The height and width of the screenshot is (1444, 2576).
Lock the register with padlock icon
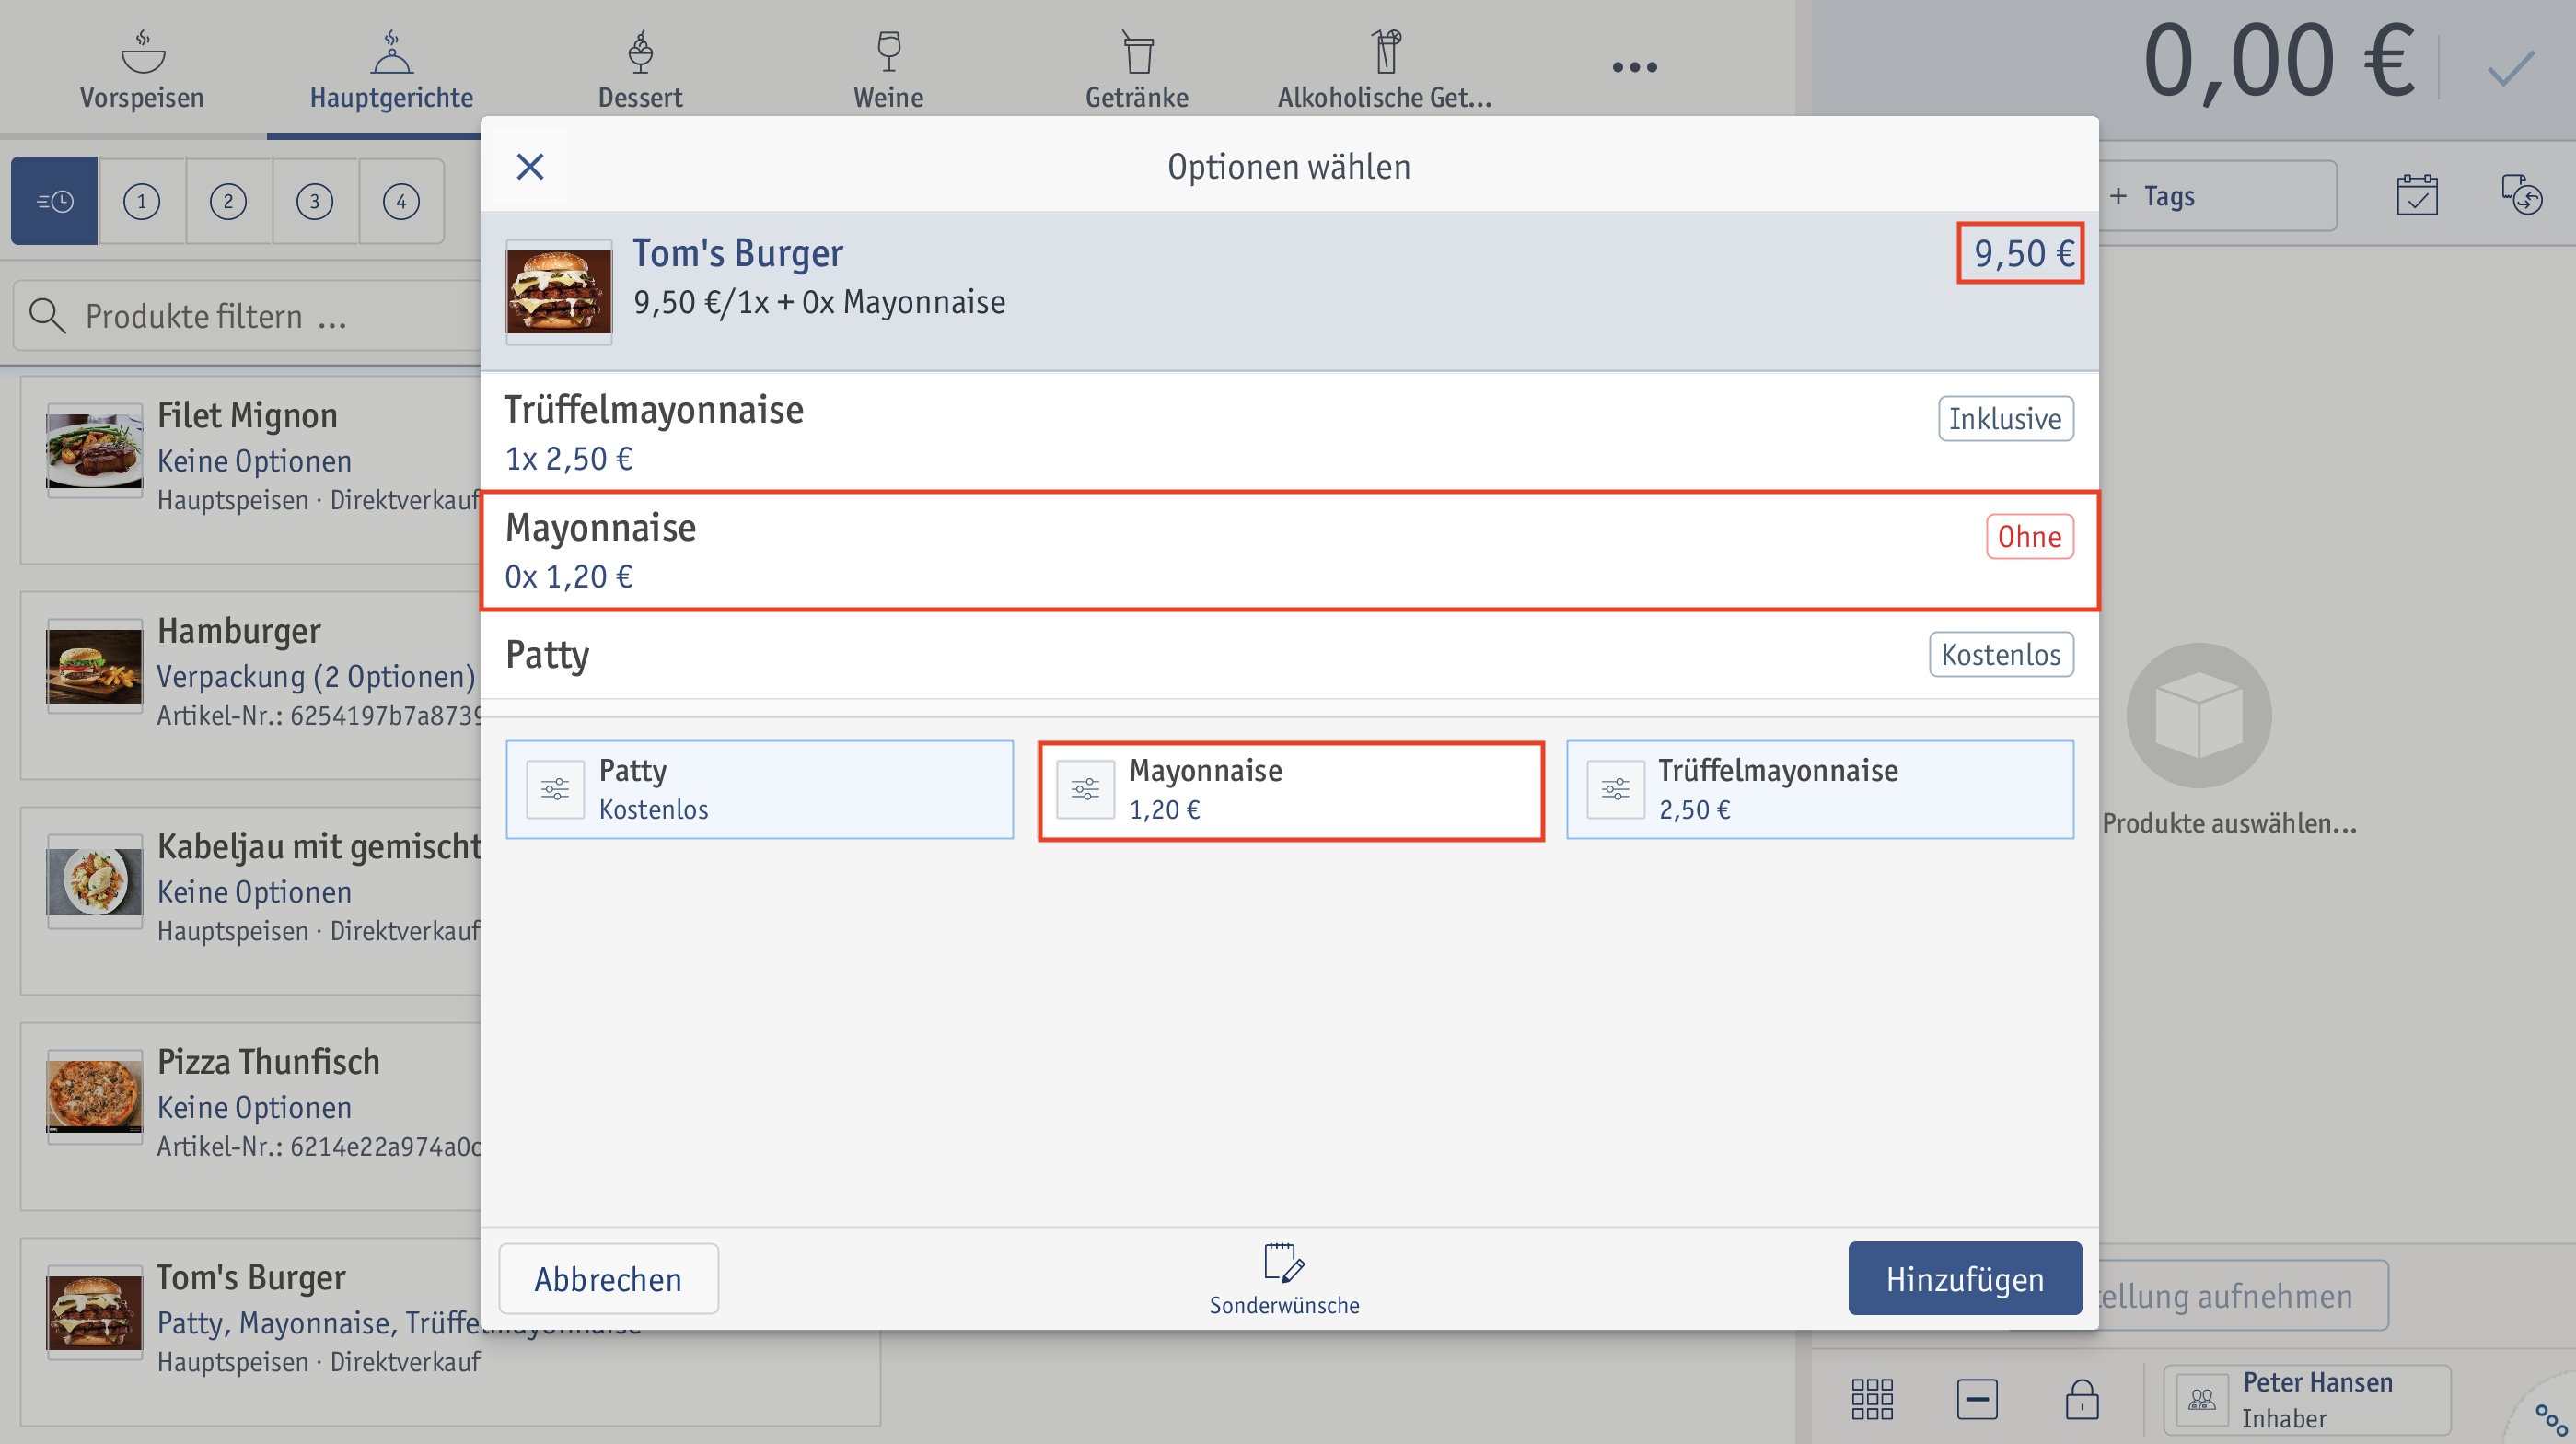coord(2082,1398)
